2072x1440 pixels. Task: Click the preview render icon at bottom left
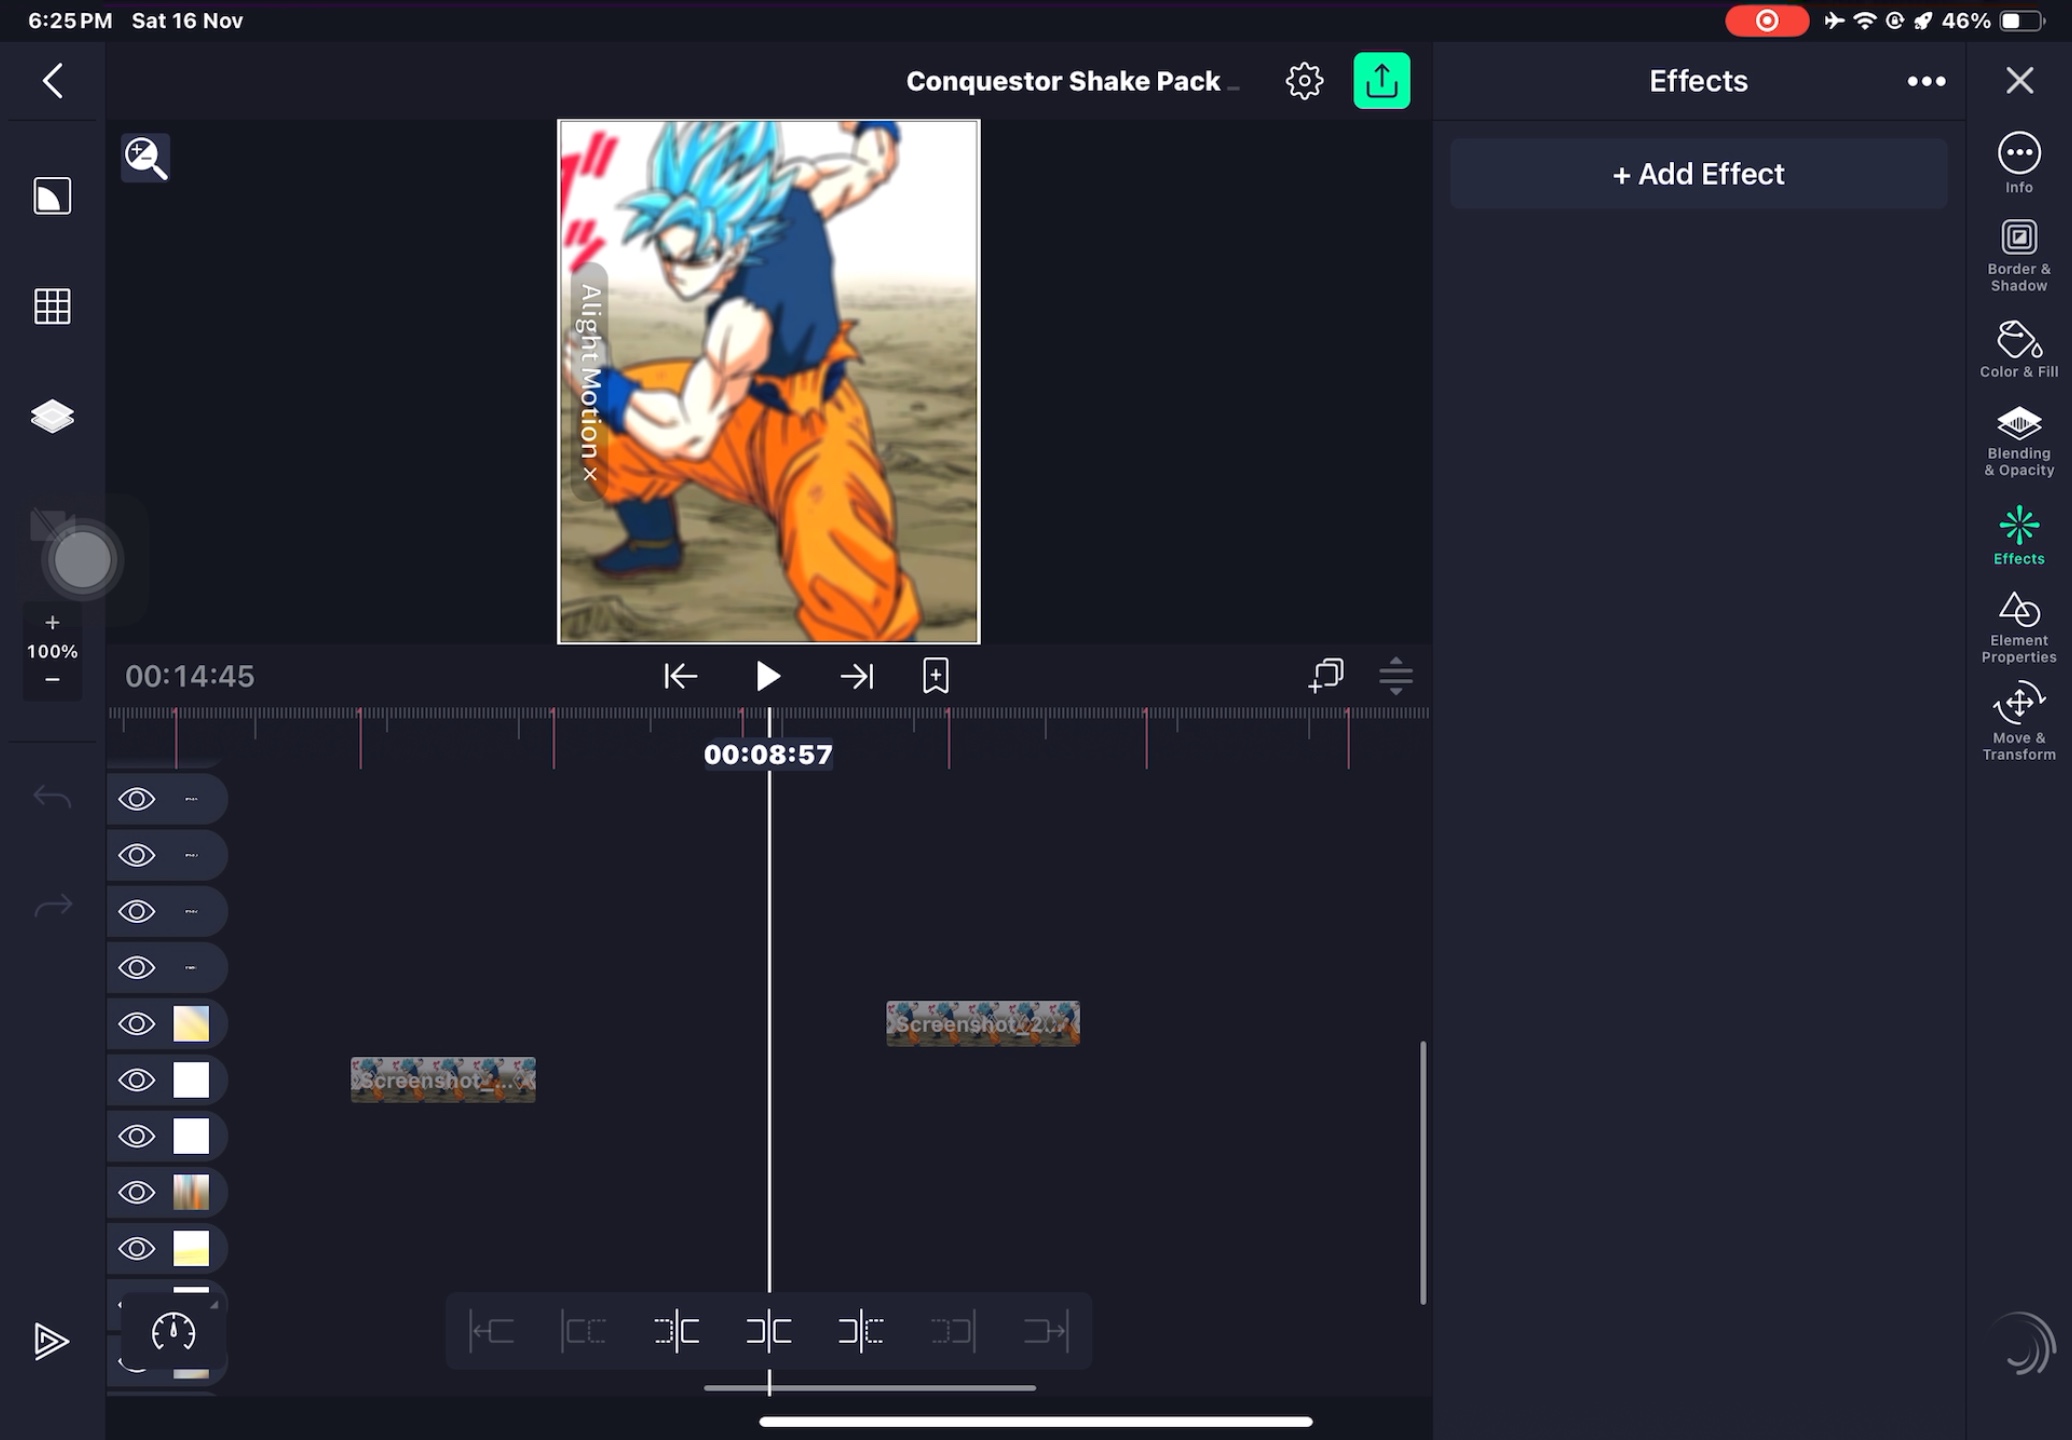click(x=50, y=1341)
